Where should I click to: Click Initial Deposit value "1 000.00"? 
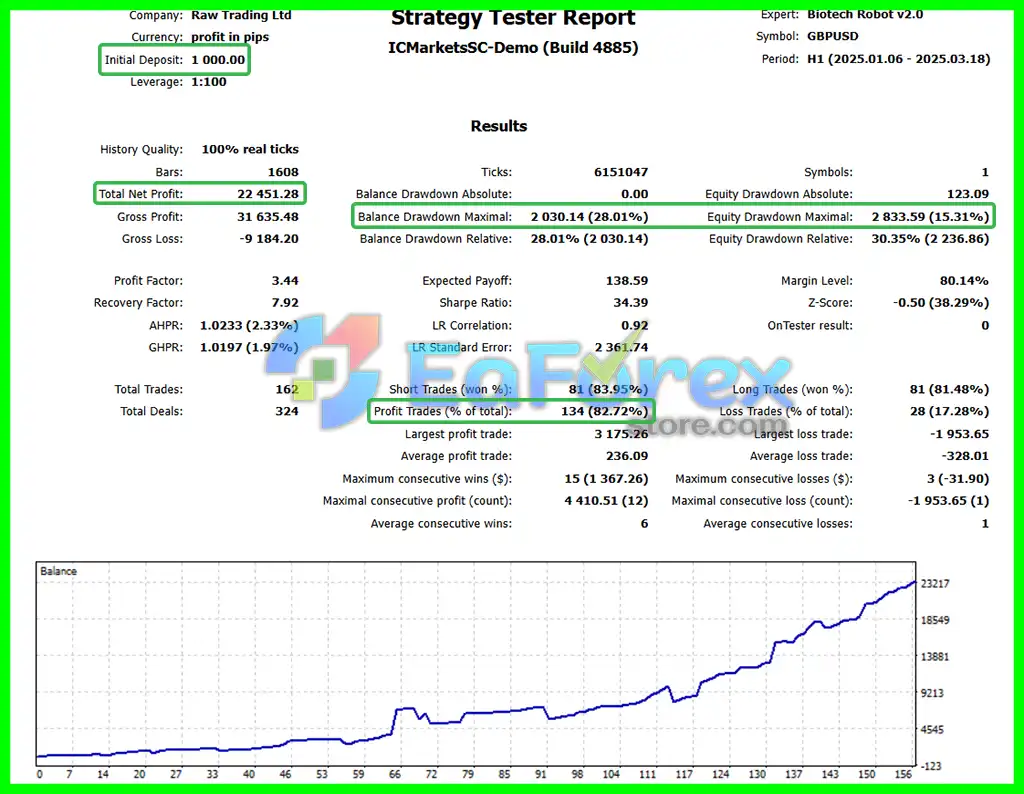(x=218, y=60)
